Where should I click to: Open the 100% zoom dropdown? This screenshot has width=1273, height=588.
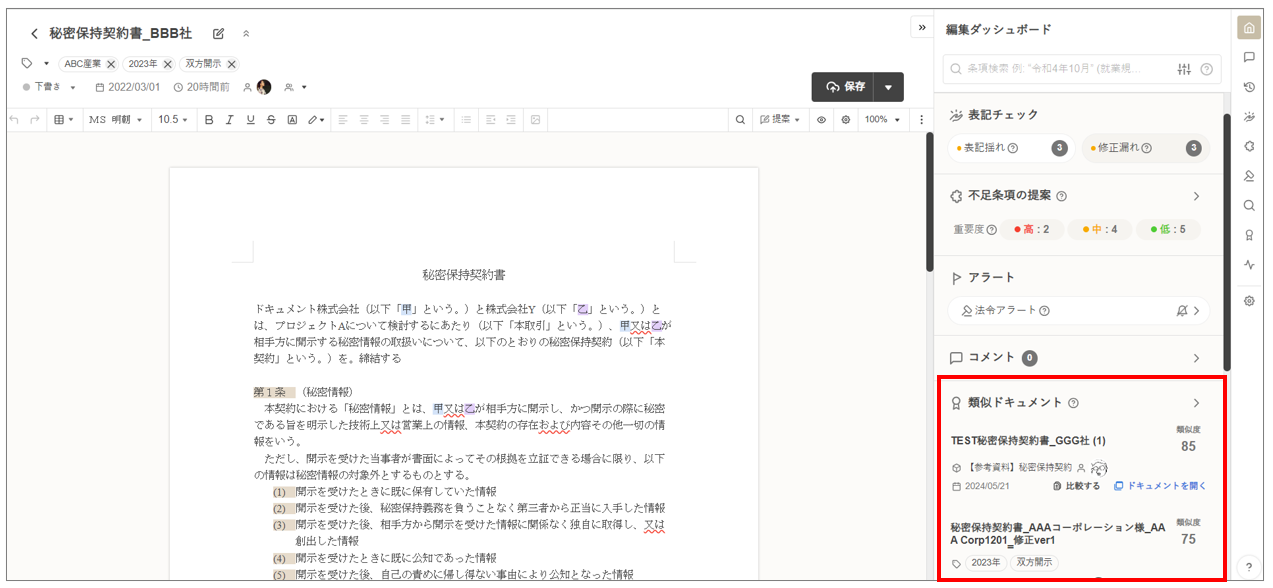pyautogui.click(x=881, y=120)
